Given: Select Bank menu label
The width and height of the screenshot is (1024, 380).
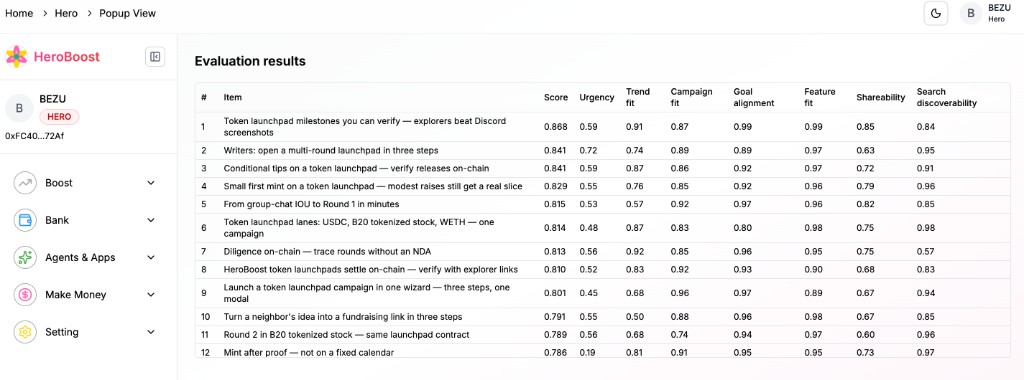Looking at the screenshot, I should tap(57, 220).
